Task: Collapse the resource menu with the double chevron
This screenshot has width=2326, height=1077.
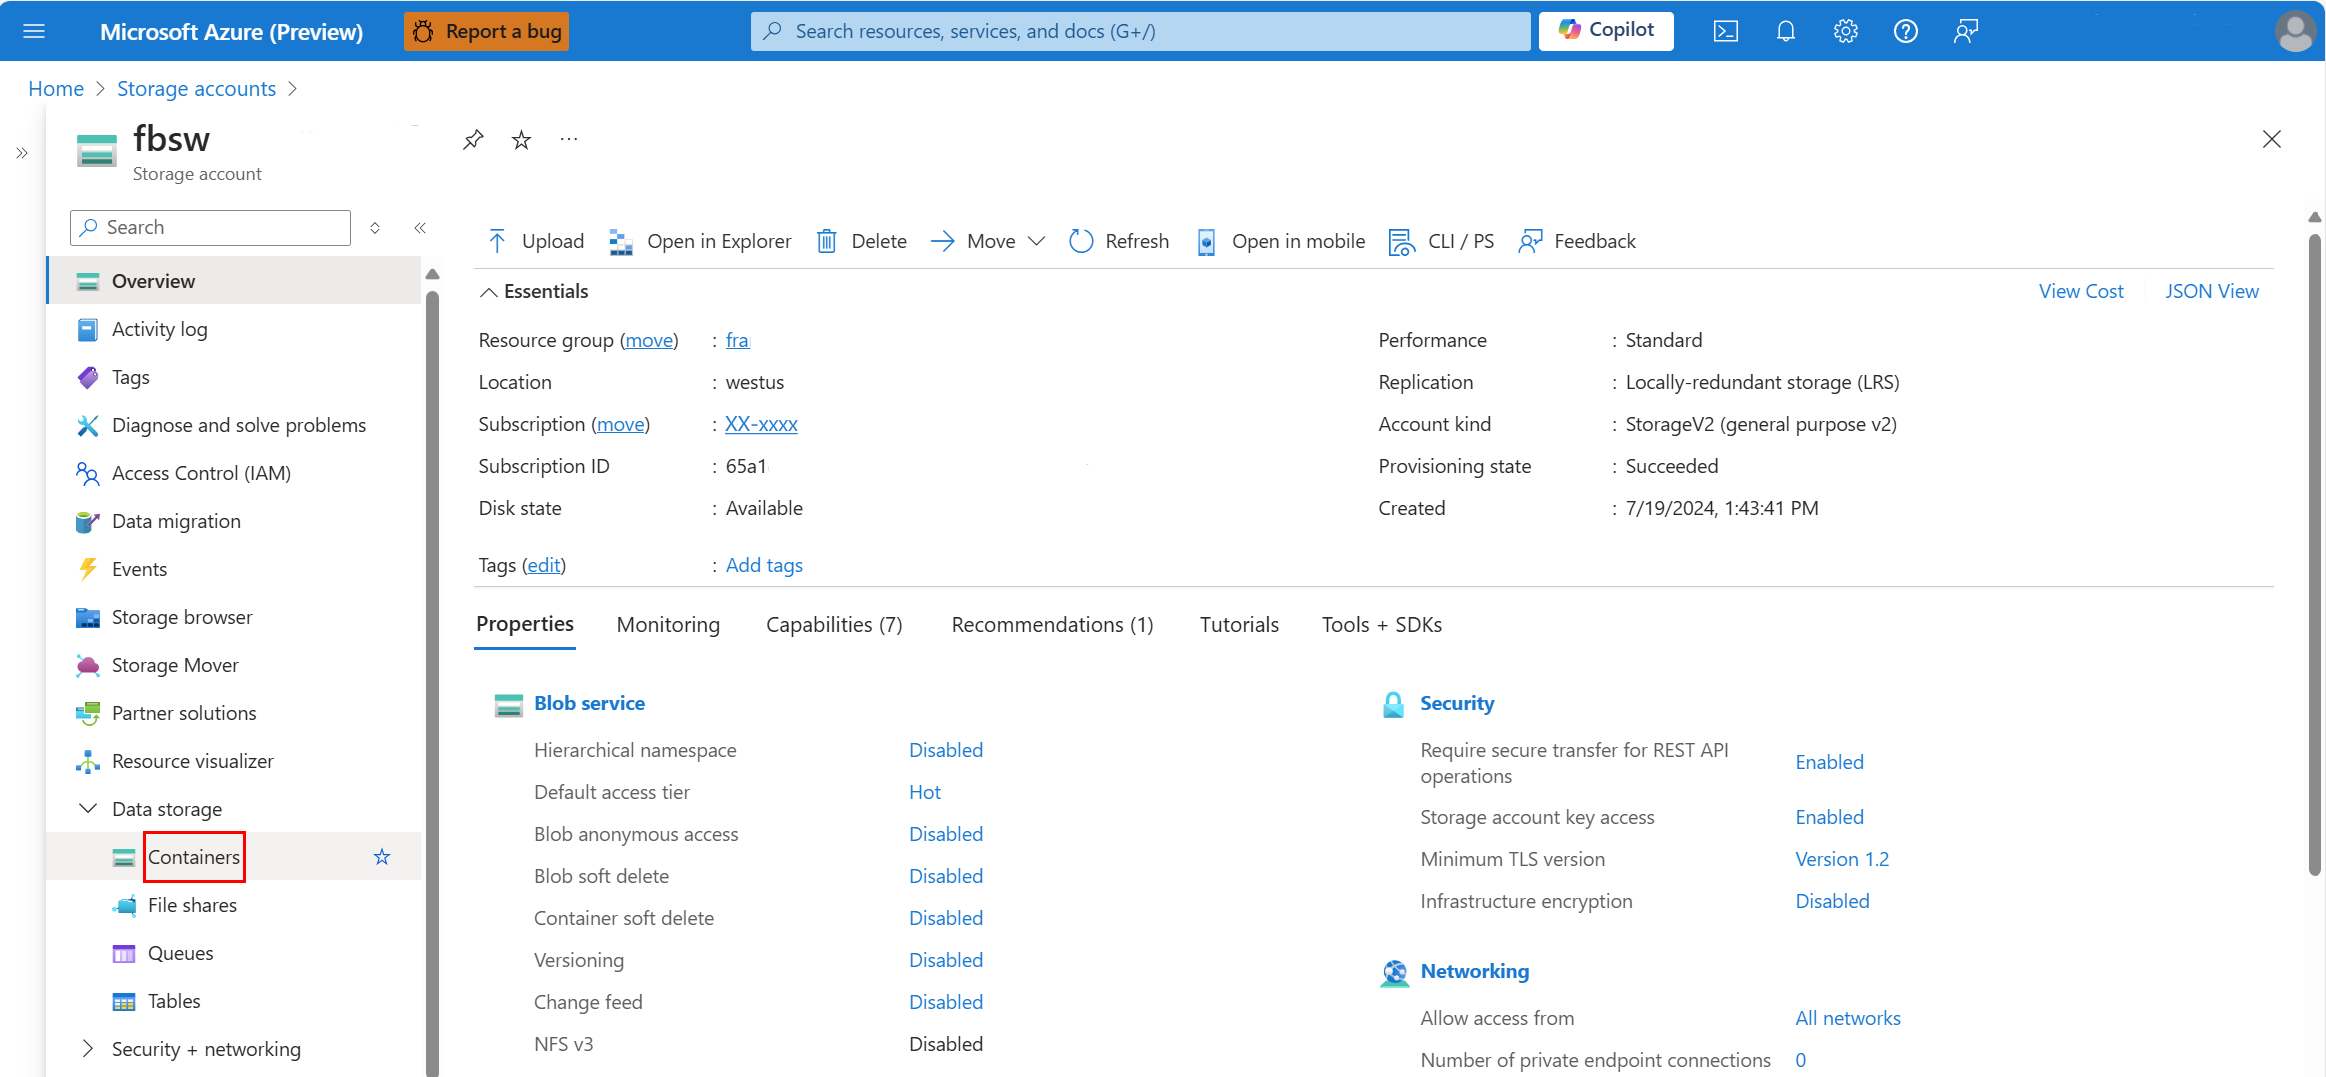Action: [x=420, y=228]
